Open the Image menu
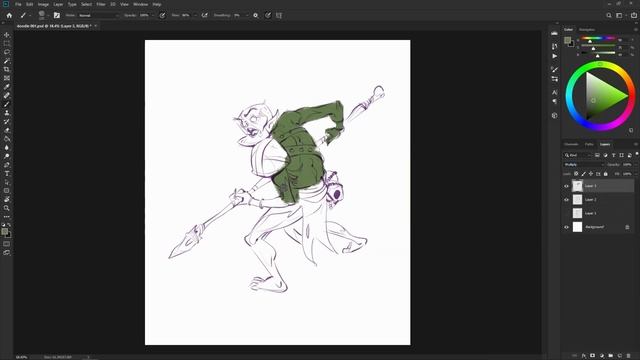The image size is (640, 360). 43,4
